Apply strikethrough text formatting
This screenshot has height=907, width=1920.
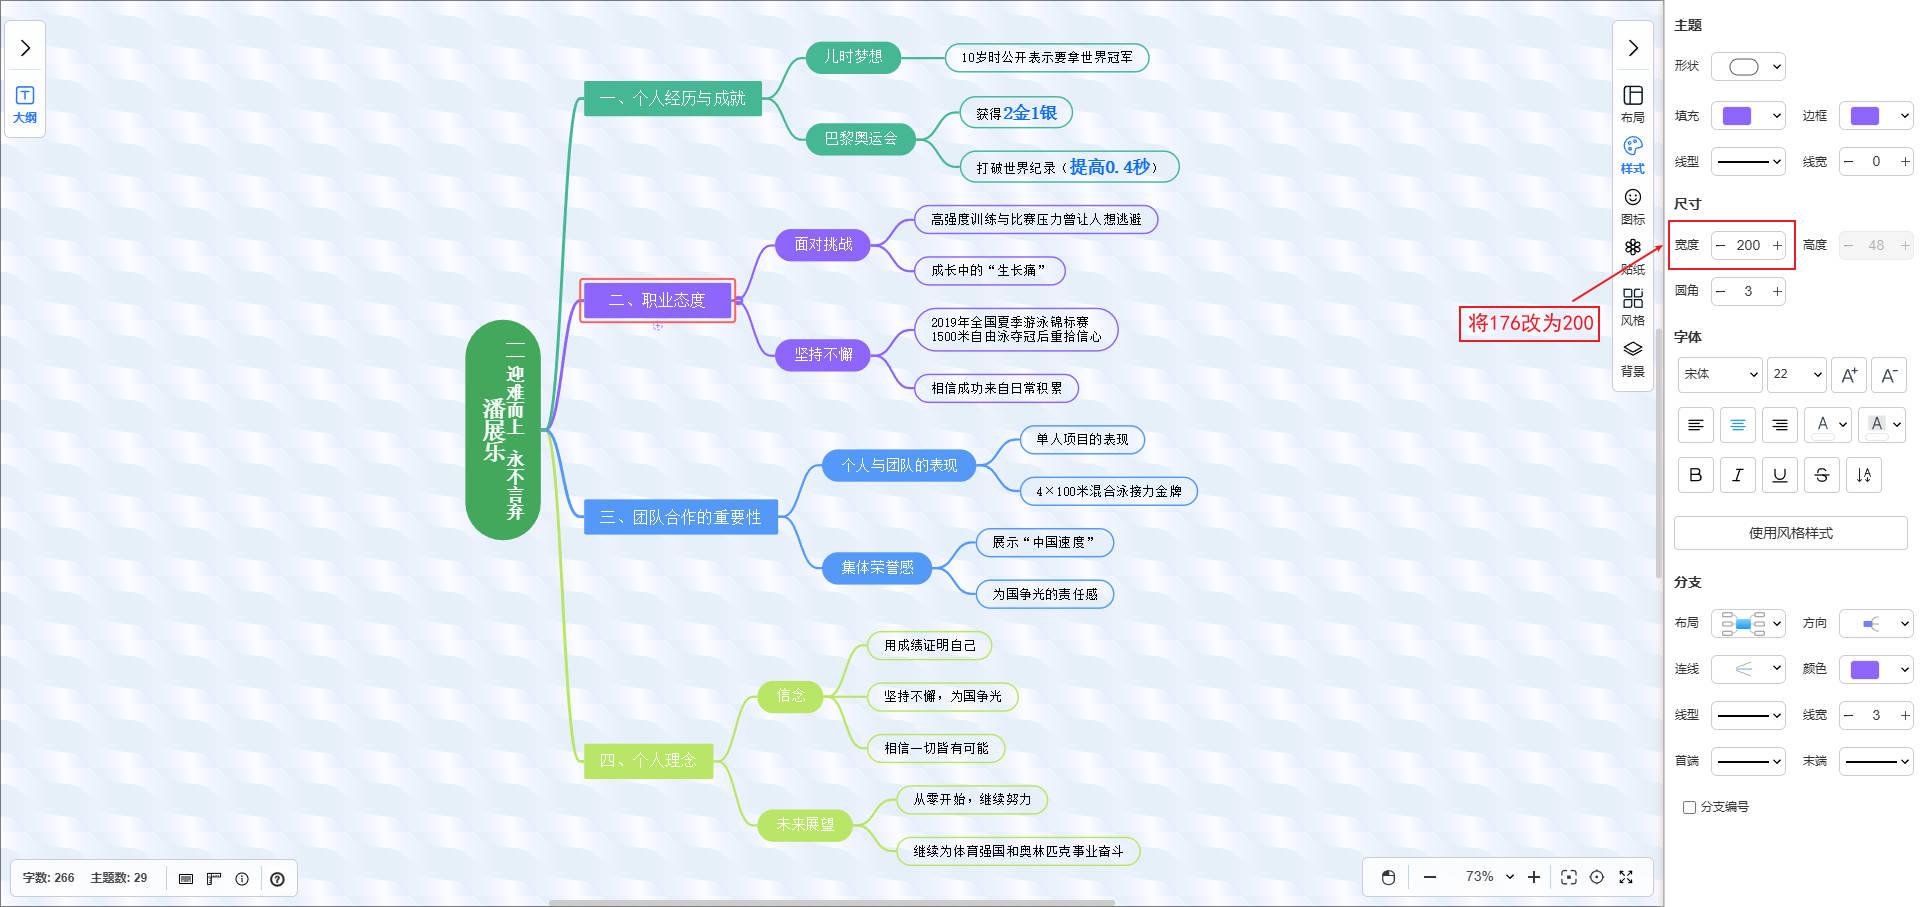pos(1821,475)
